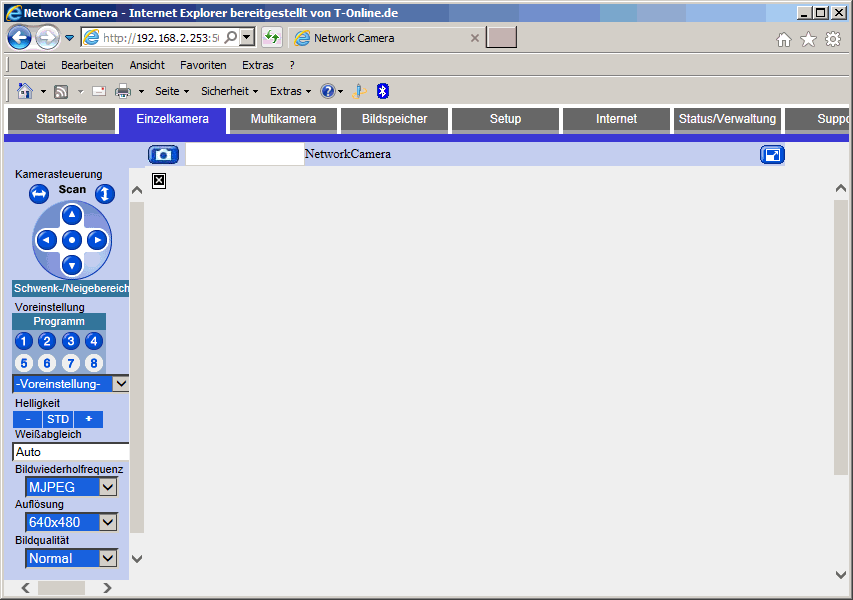
Task: Click the center home position button
Action: [x=72, y=240]
